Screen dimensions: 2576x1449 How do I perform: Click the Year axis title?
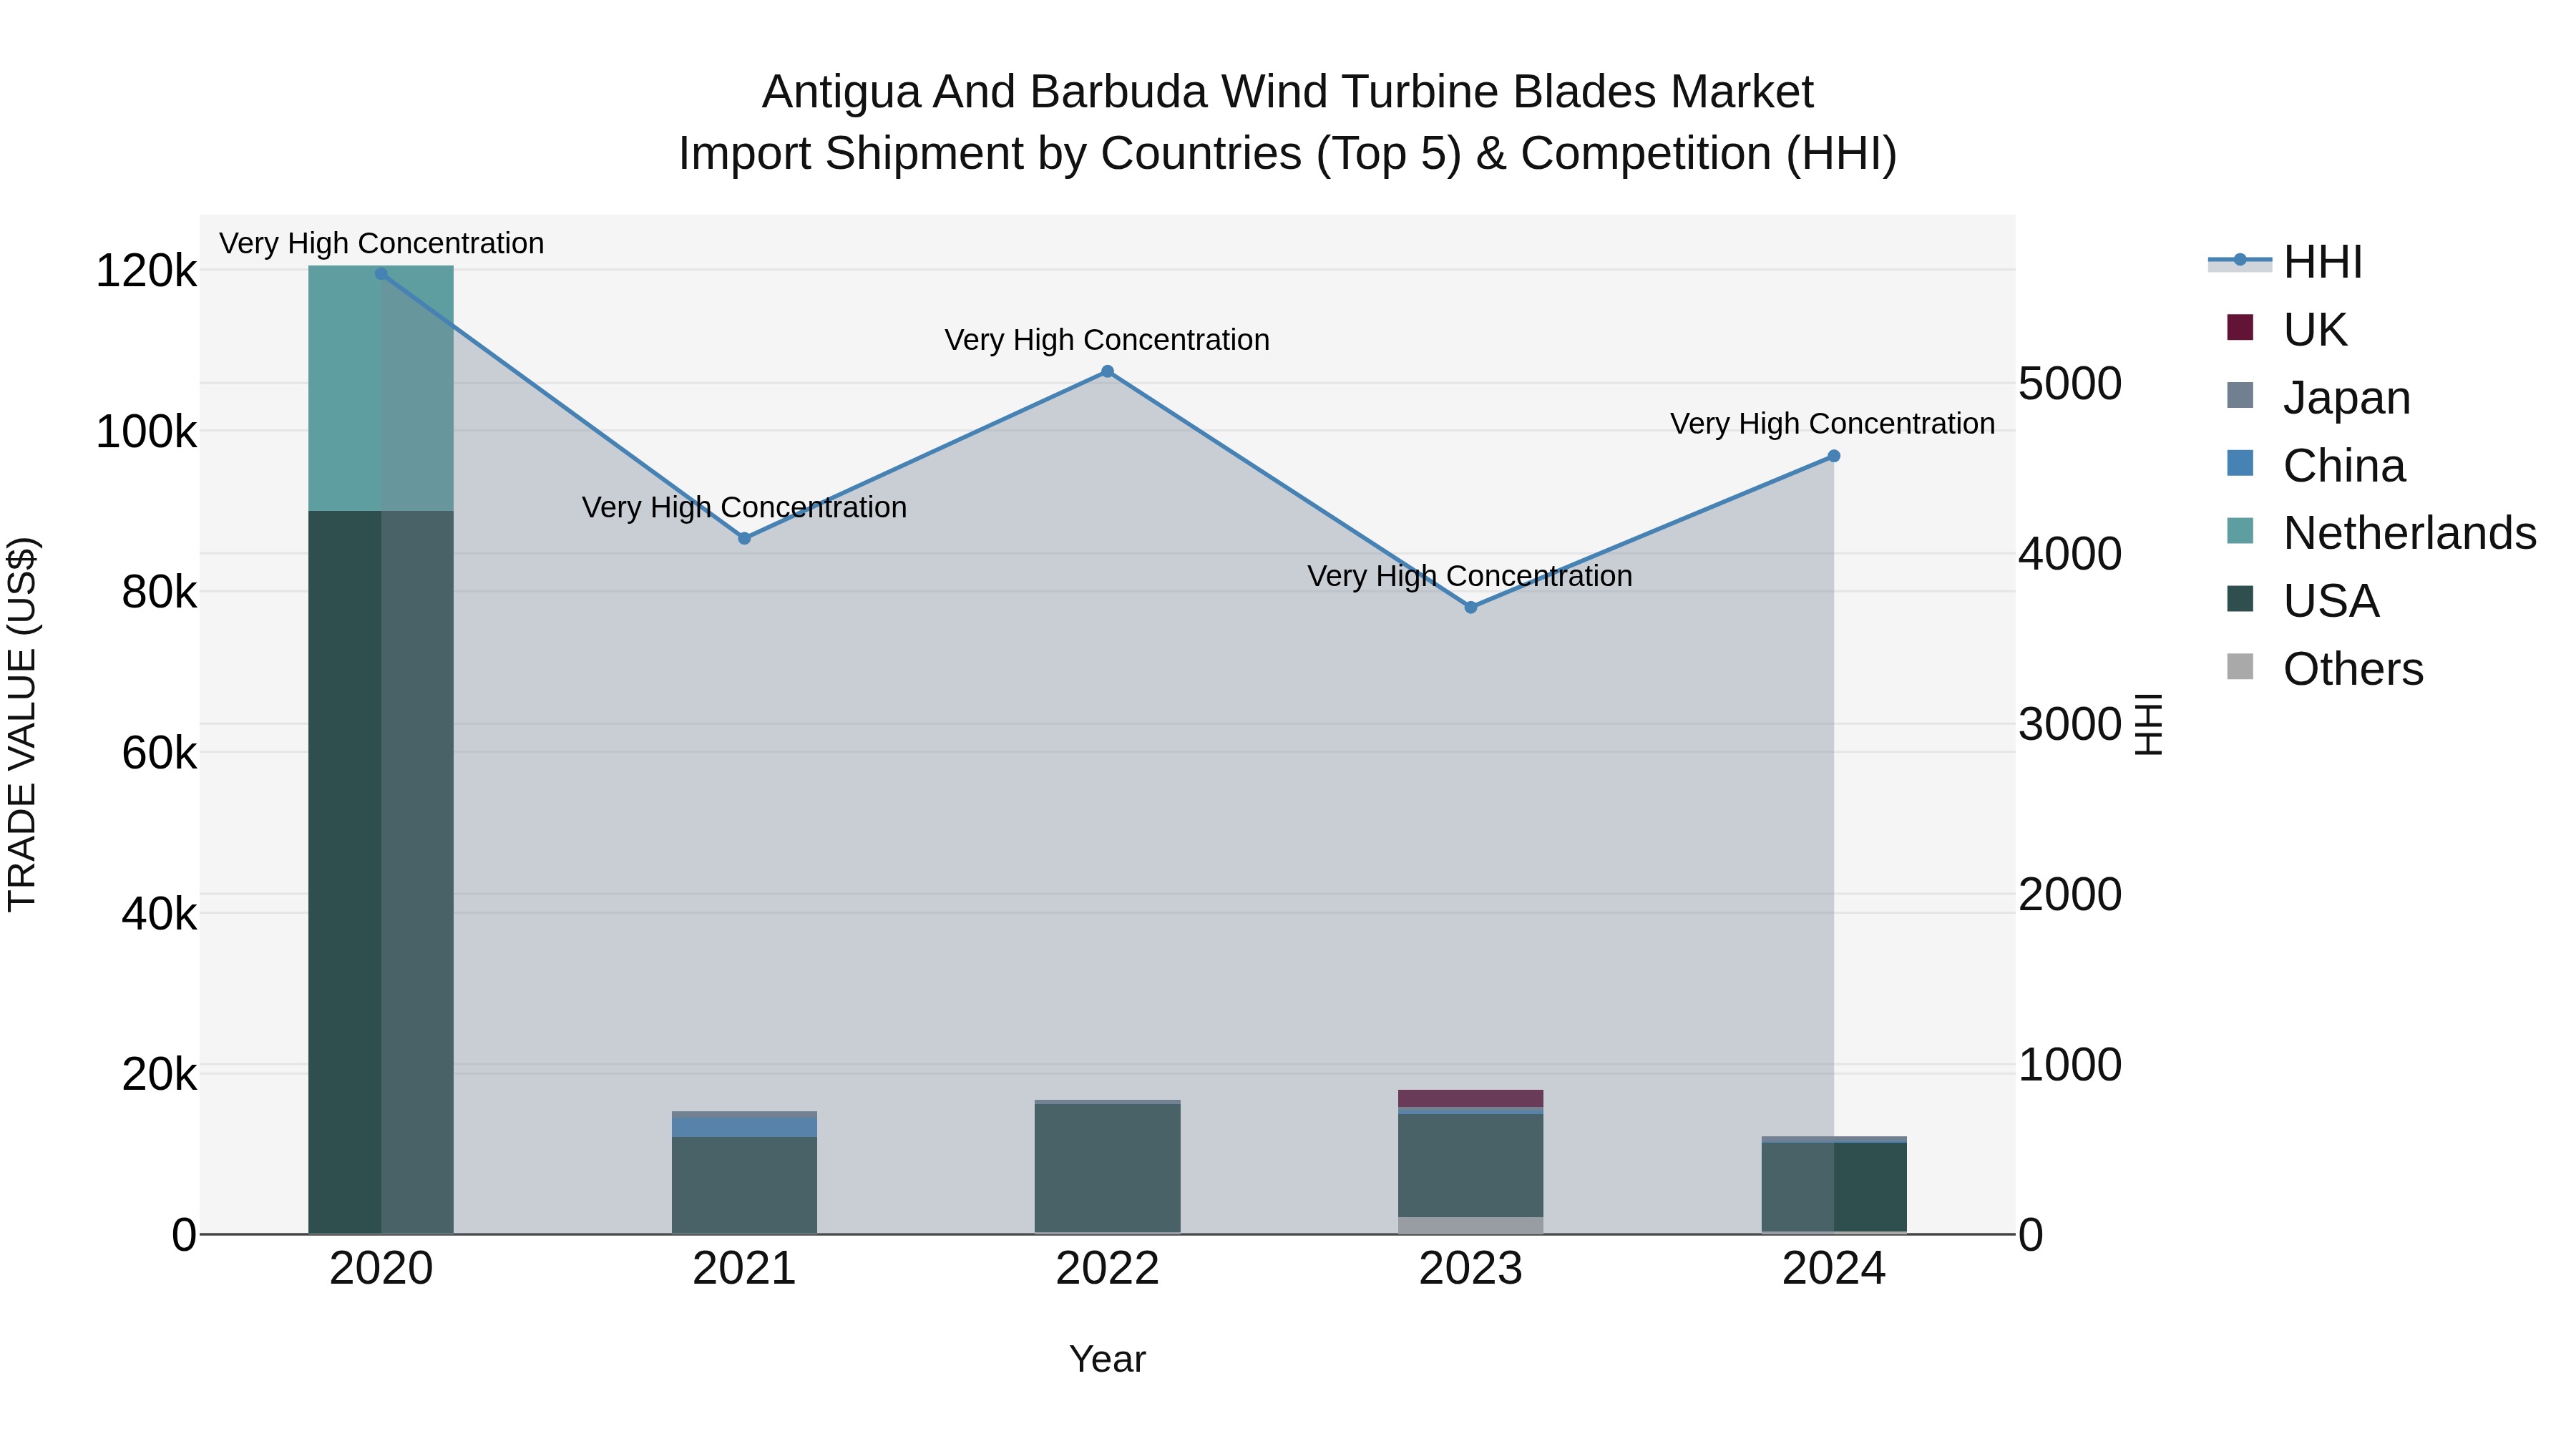click(x=1107, y=1360)
